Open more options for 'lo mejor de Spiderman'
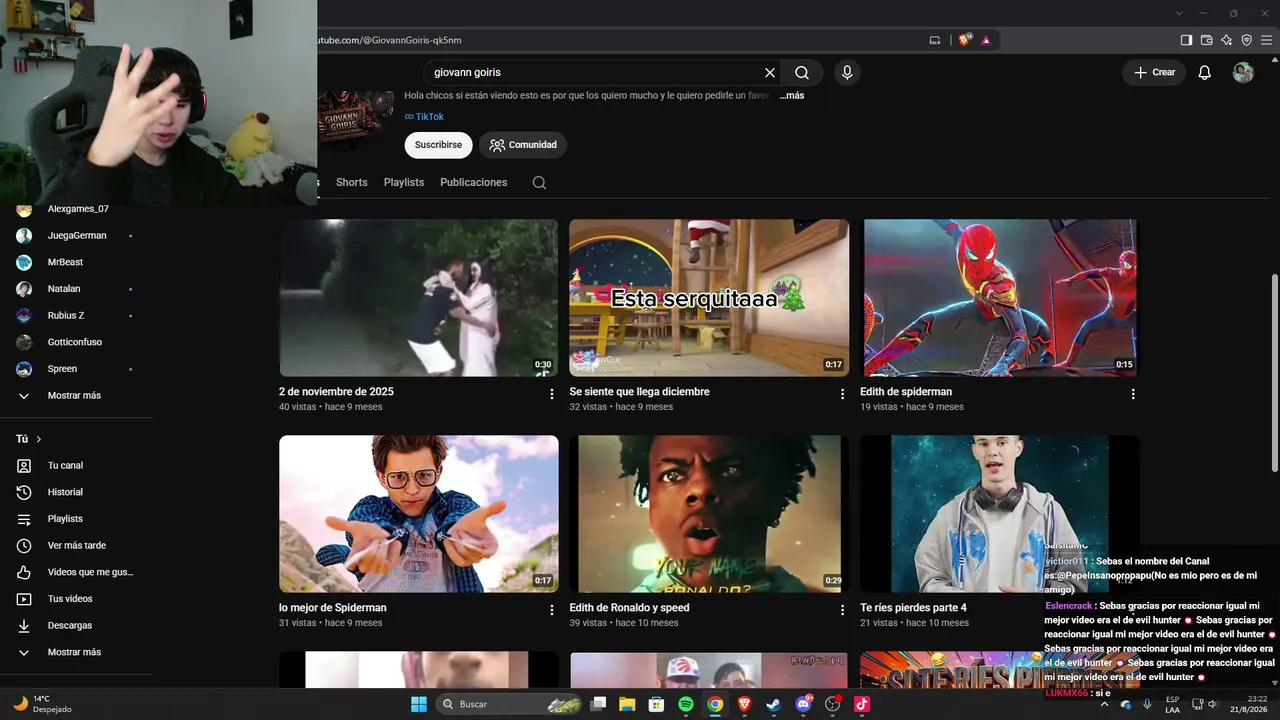The height and width of the screenshot is (720, 1280). tap(552, 610)
